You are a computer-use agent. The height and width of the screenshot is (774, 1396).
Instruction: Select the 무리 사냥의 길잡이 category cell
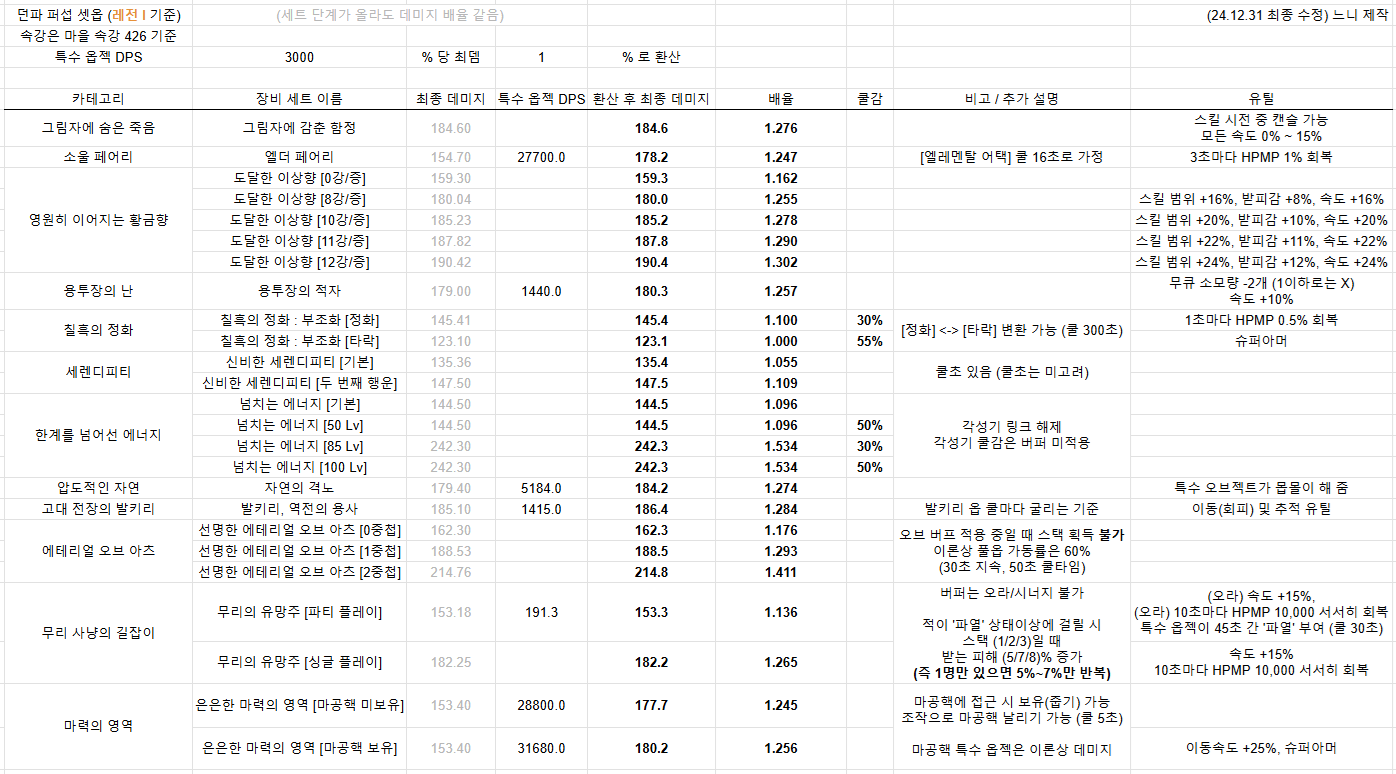click(98, 633)
